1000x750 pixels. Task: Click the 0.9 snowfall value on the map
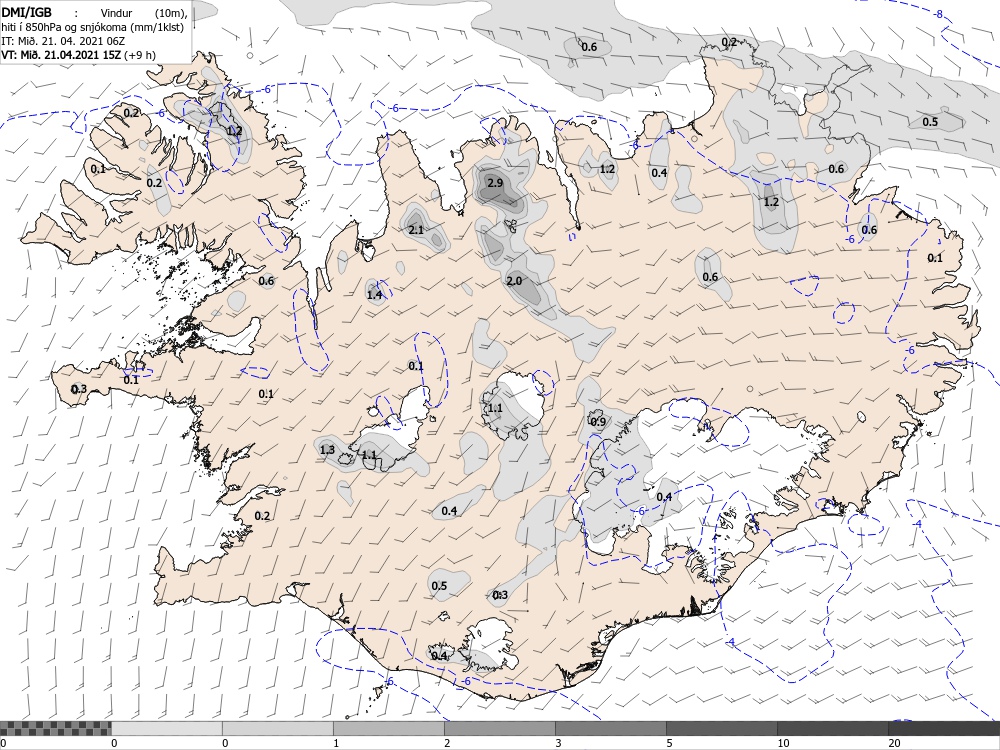[x=598, y=422]
